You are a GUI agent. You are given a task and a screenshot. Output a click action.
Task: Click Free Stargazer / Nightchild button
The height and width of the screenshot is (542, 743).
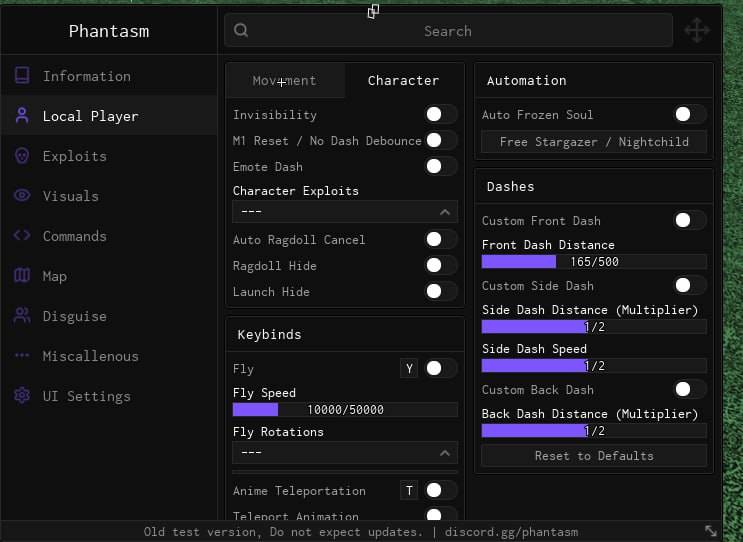(x=594, y=142)
